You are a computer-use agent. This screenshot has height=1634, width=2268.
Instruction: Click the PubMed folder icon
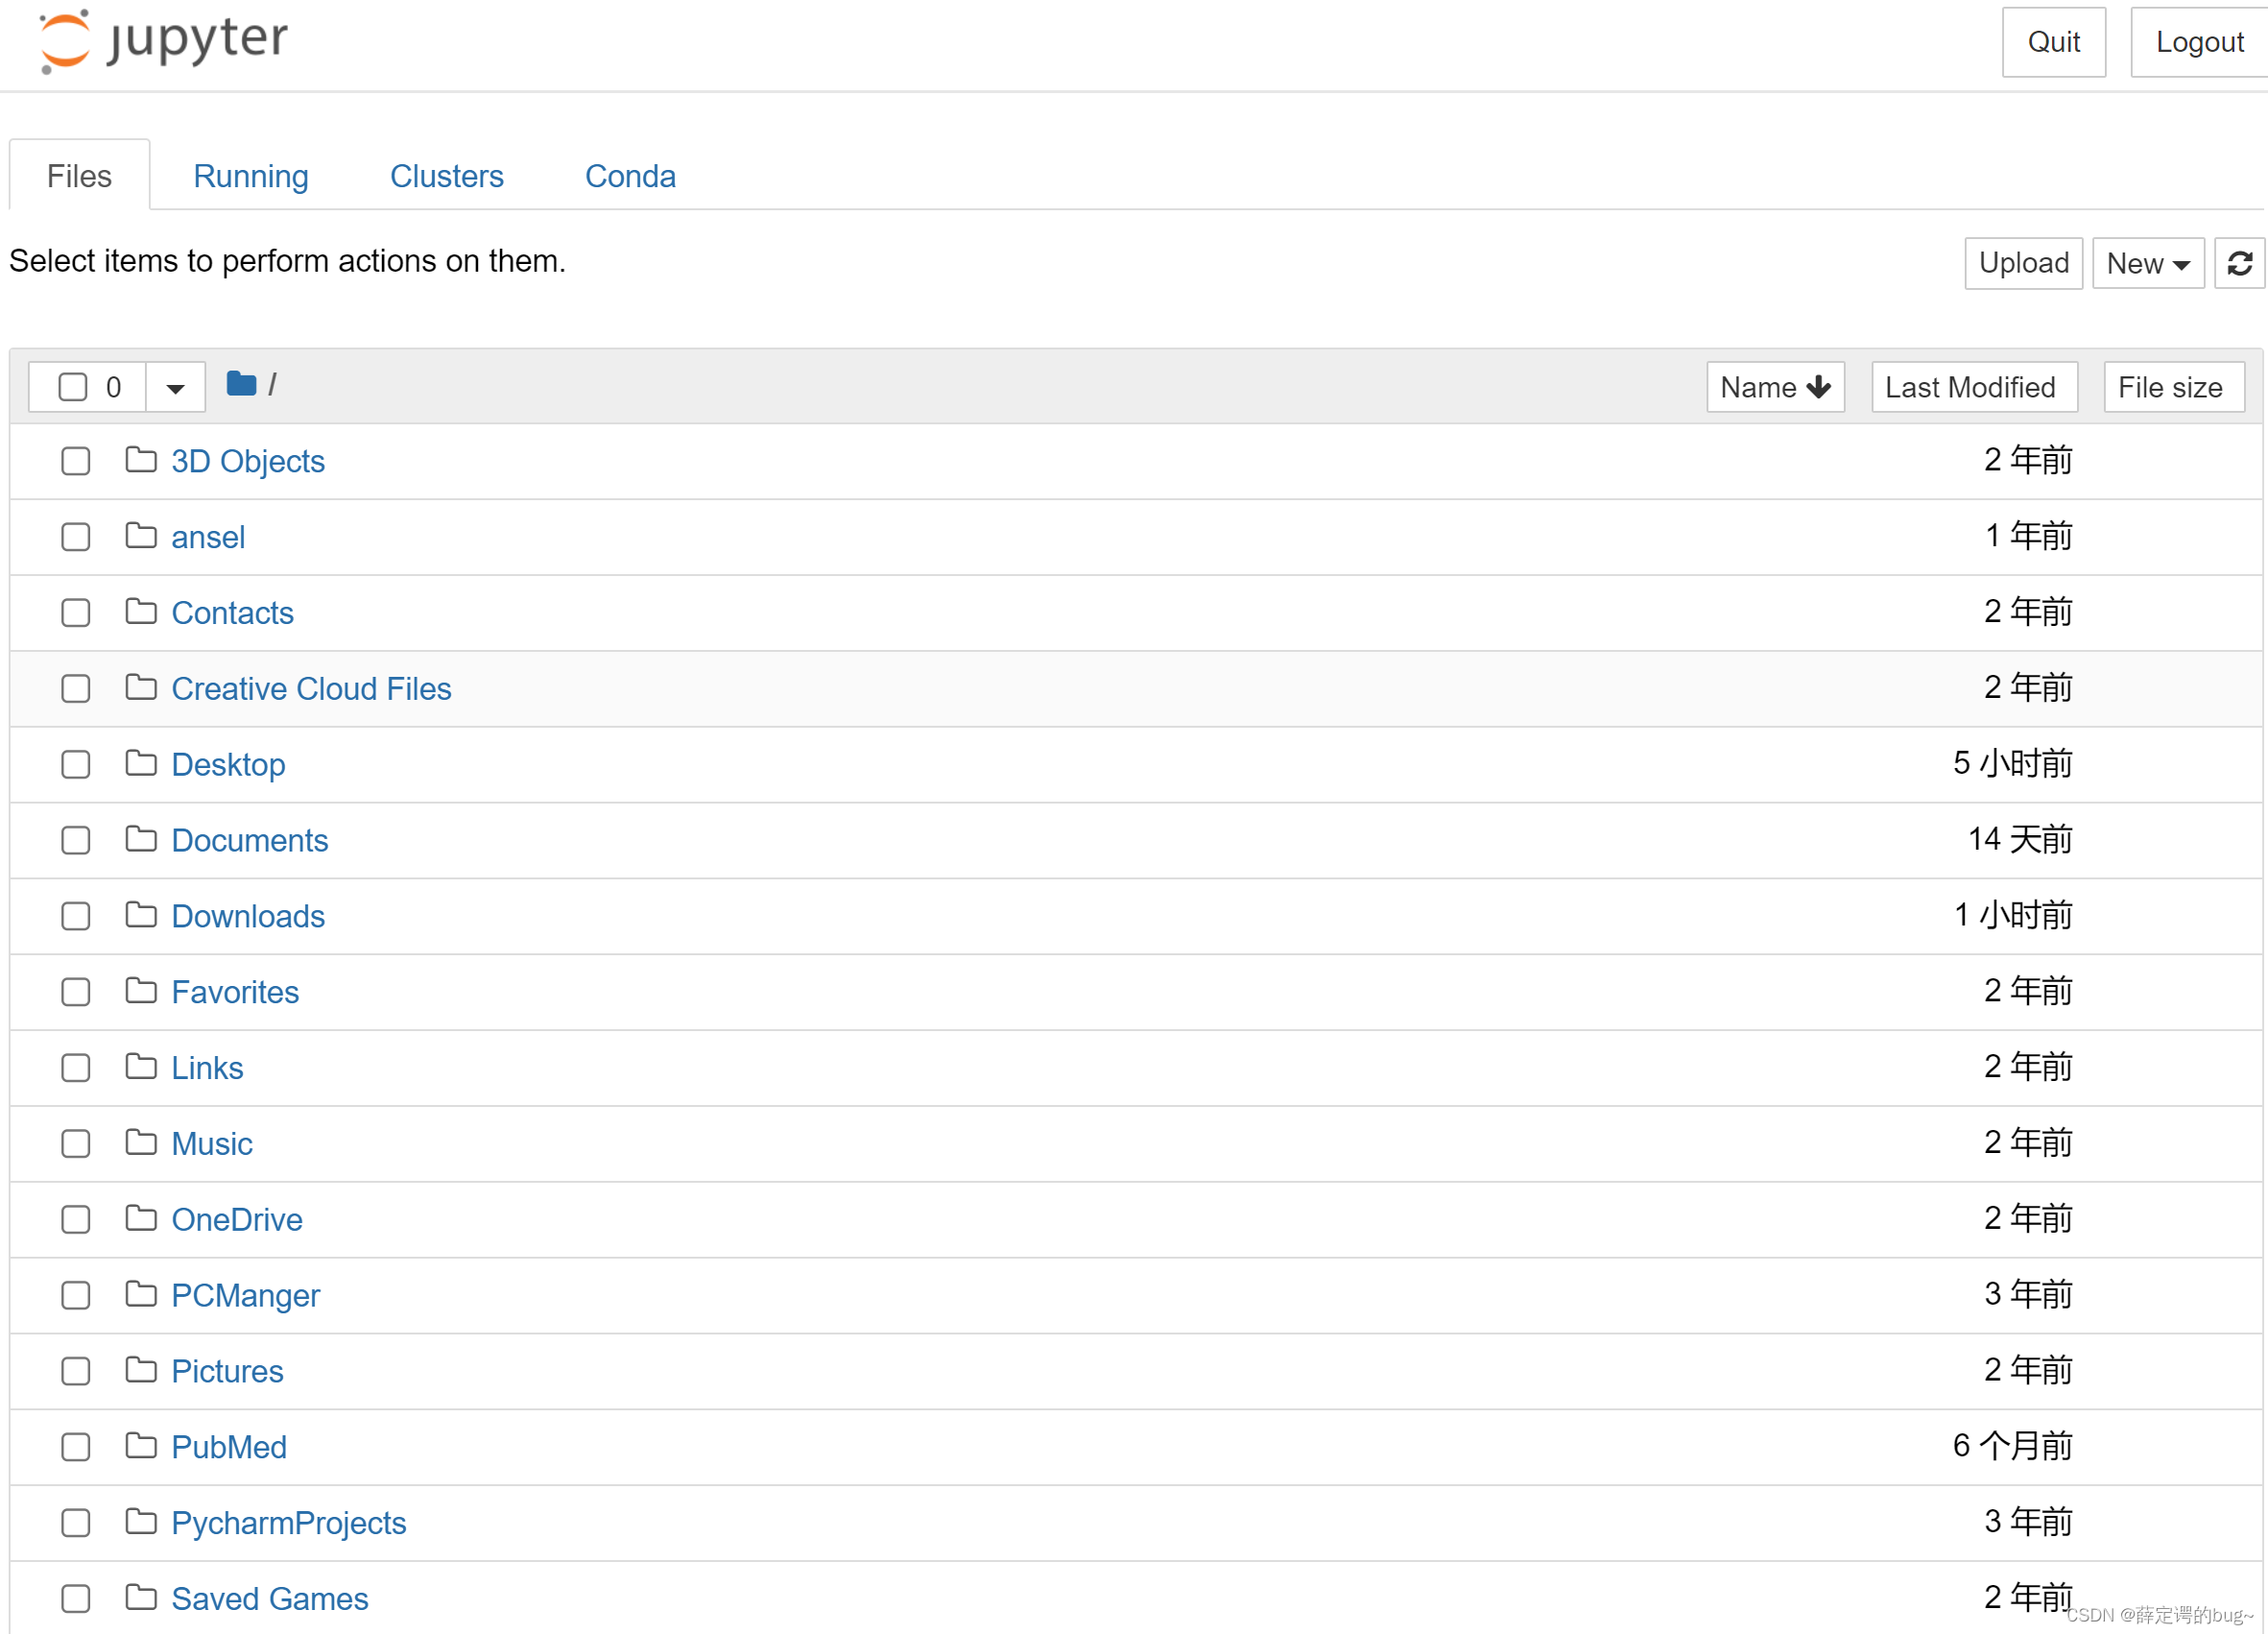[143, 1448]
